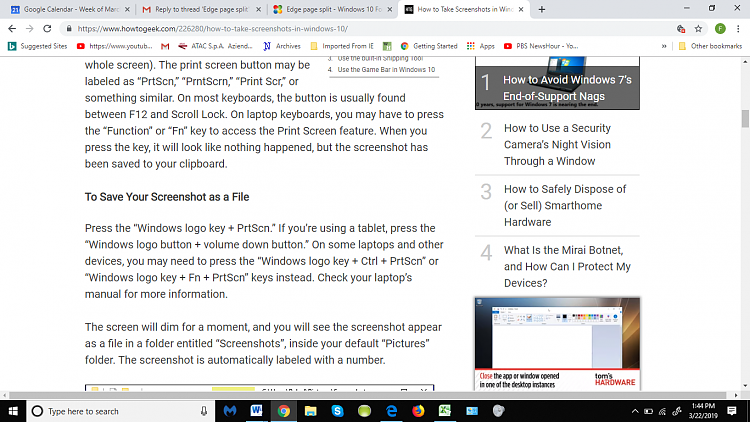Click the browser forward arrow
This screenshot has height=422, width=750.
30,29
